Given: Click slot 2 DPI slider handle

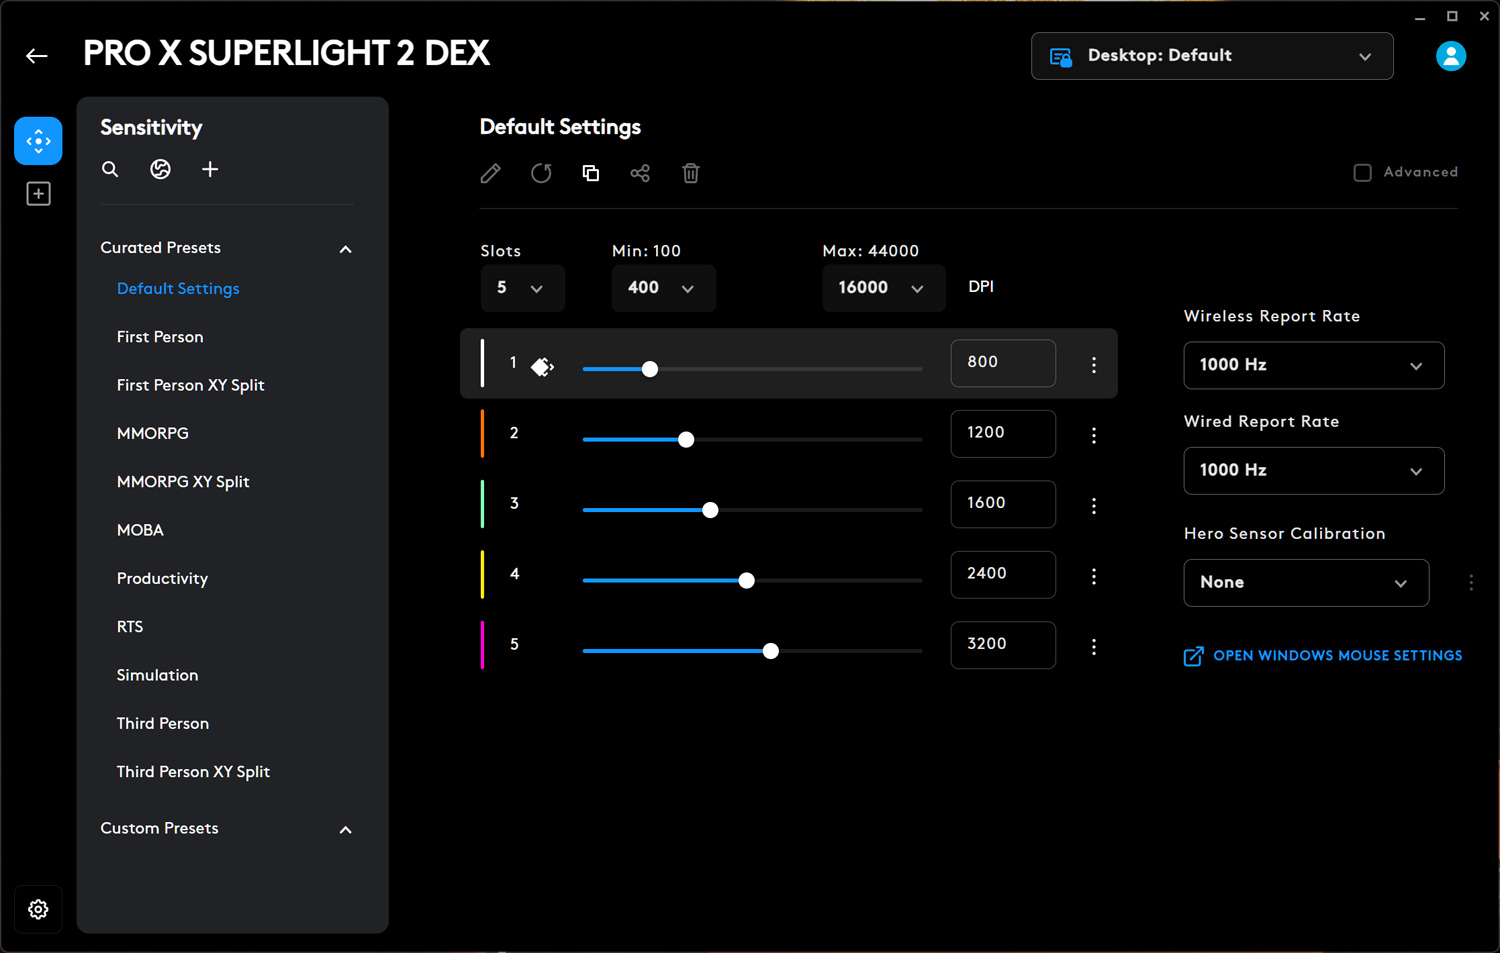Looking at the screenshot, I should click(x=686, y=439).
